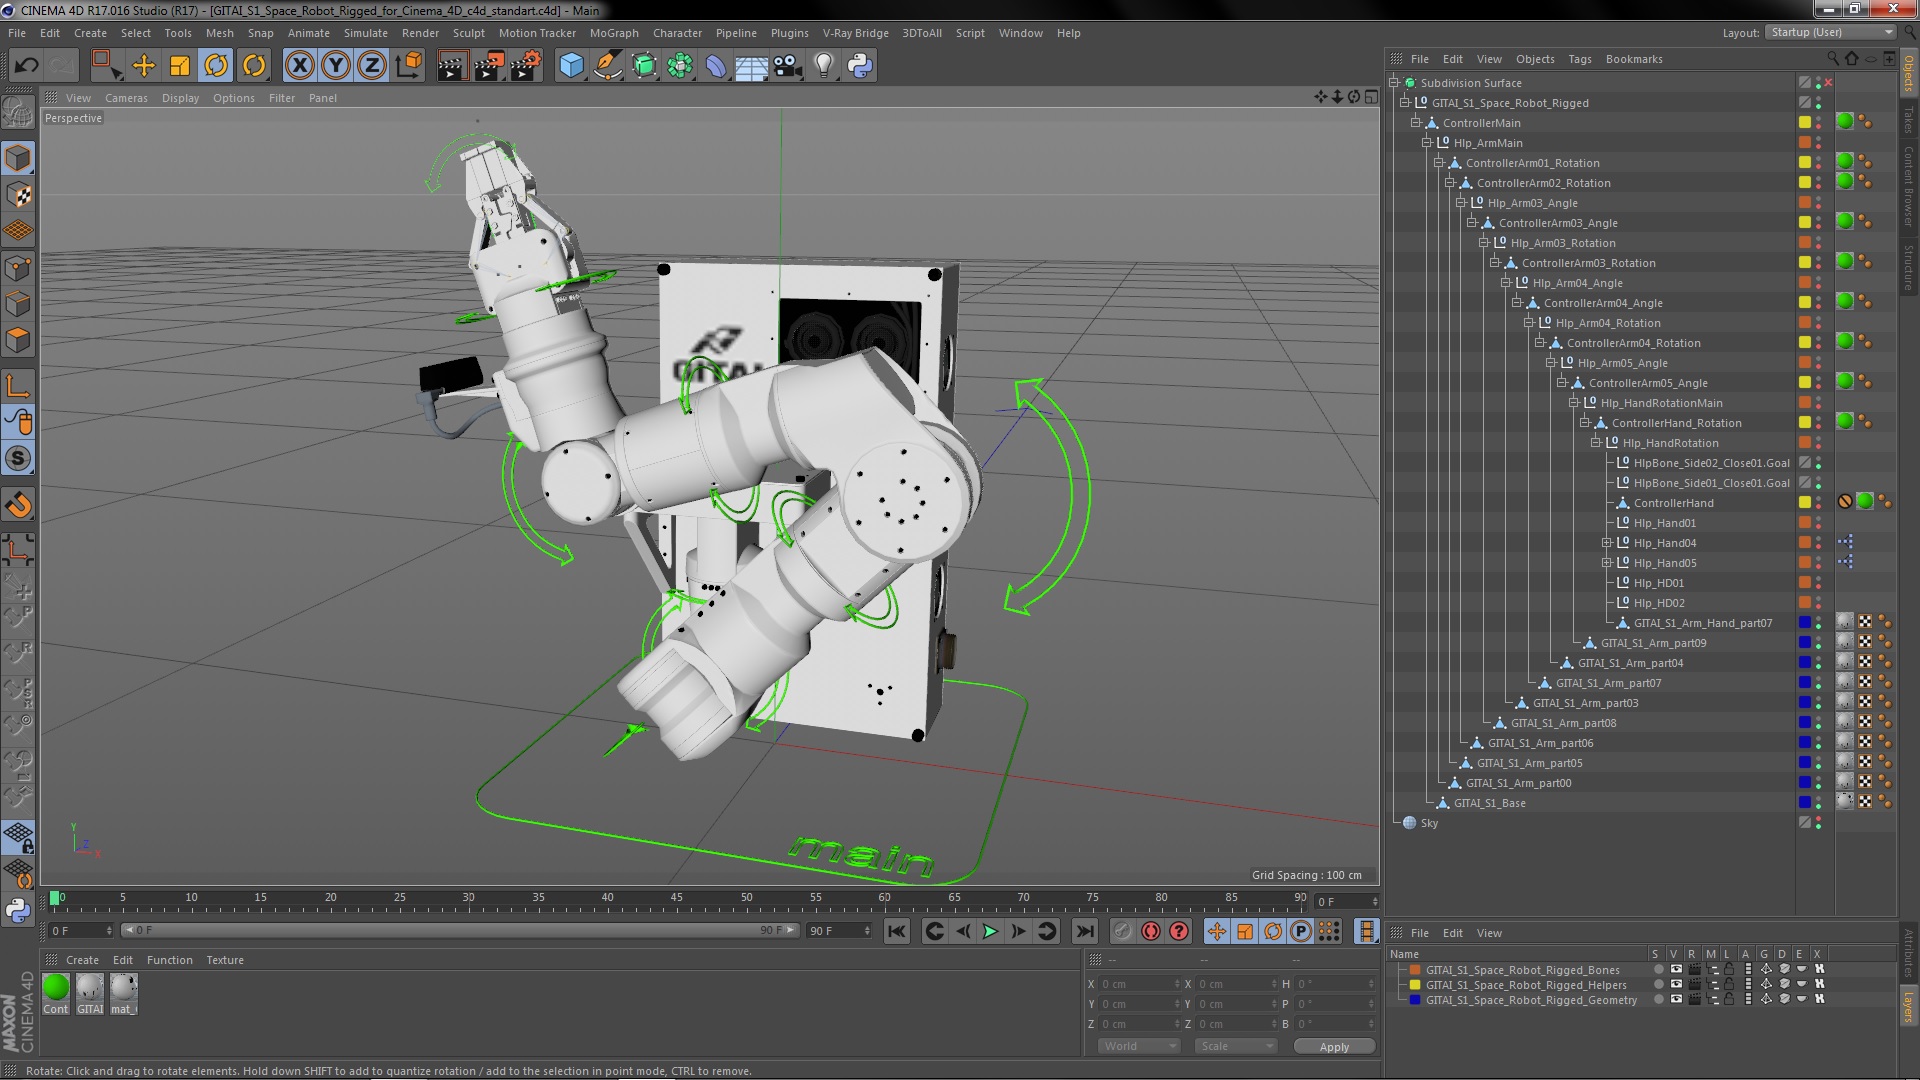Enable Texture mode in left palette
The height and width of the screenshot is (1080, 1920).
[18, 195]
